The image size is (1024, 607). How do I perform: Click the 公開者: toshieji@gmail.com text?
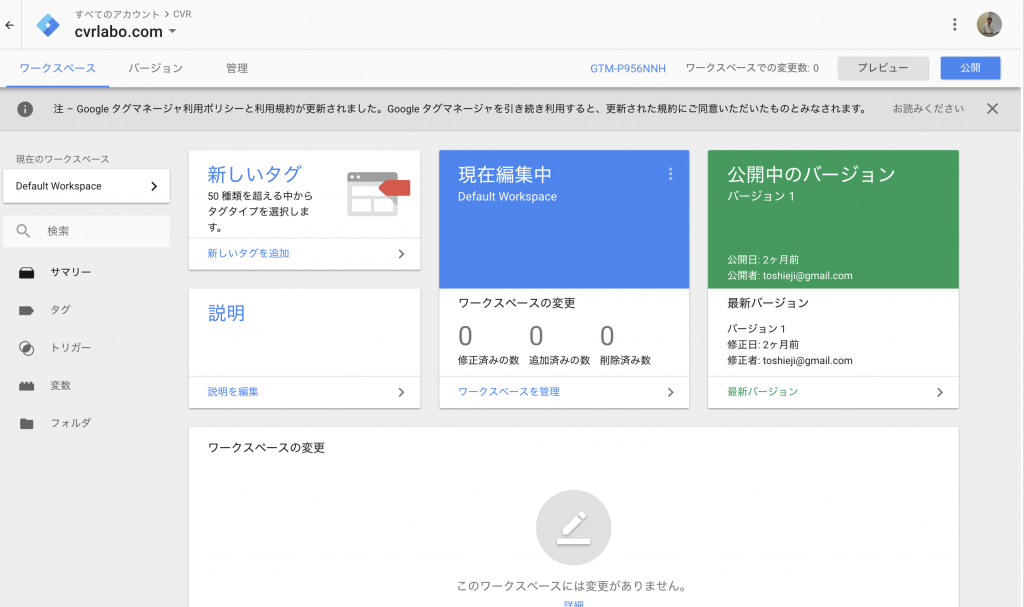(790, 276)
